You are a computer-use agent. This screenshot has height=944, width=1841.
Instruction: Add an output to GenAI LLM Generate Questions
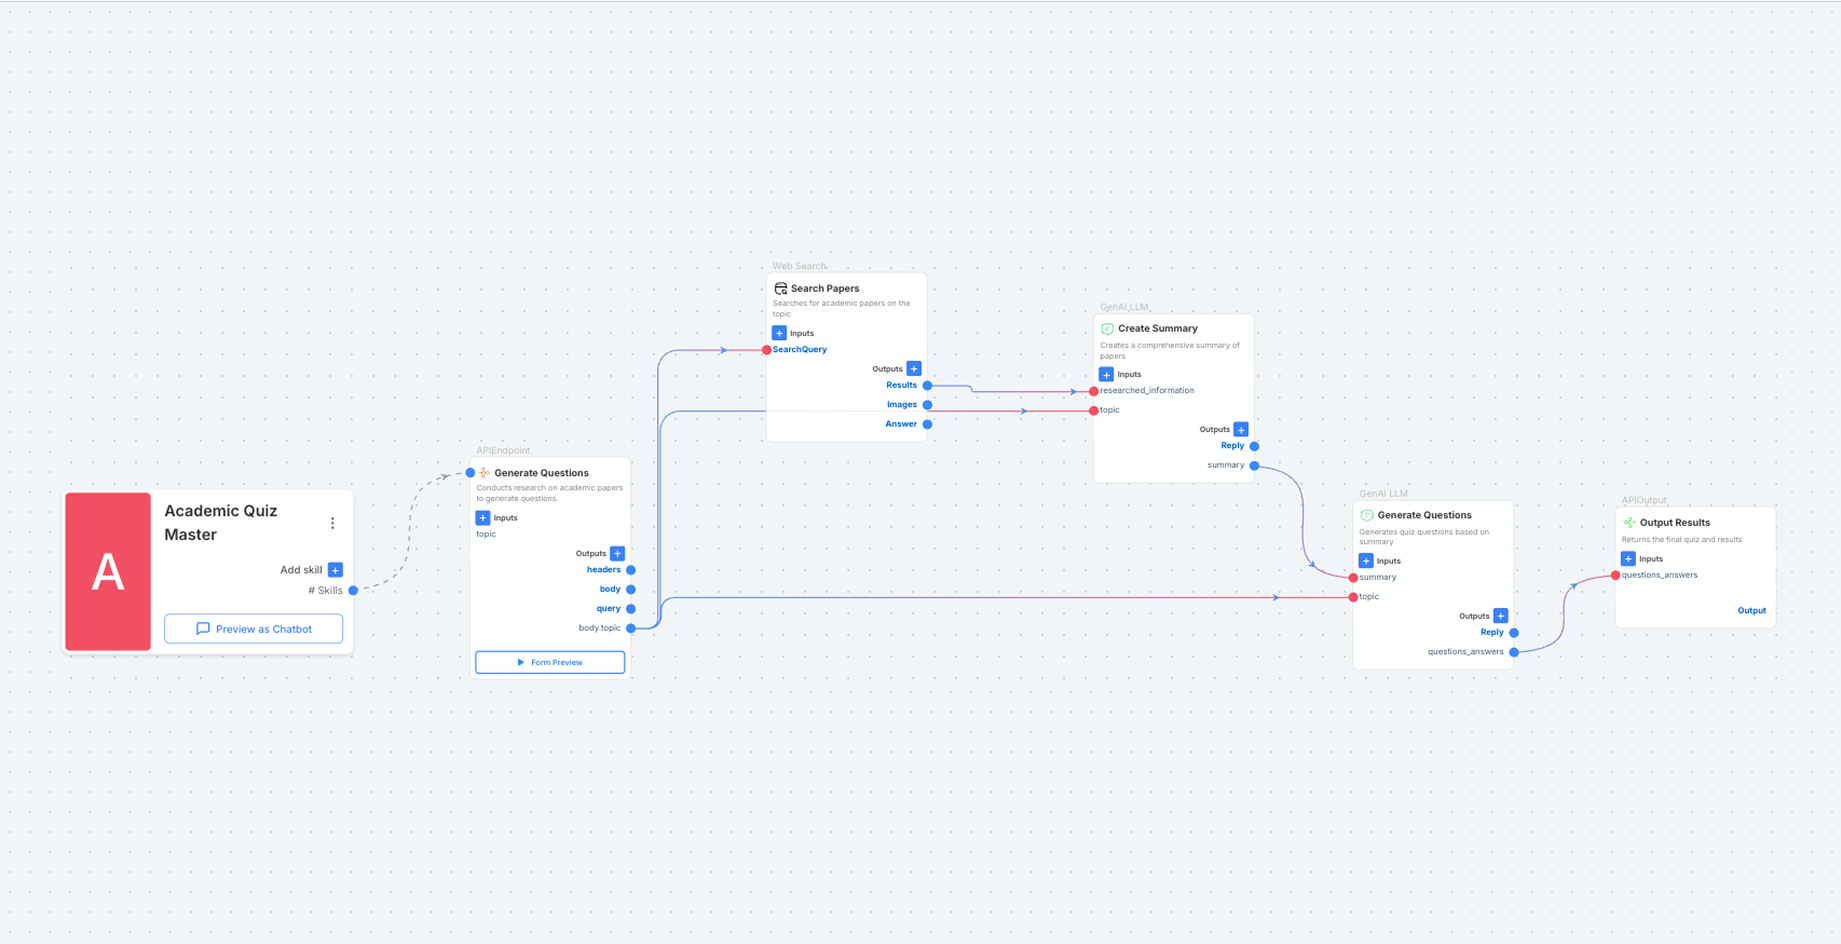1501,616
